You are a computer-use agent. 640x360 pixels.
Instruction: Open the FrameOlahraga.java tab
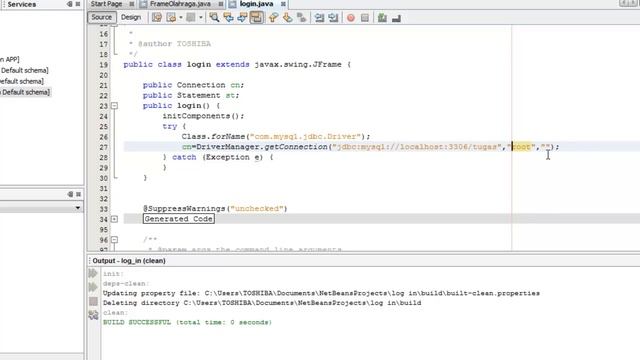click(x=180, y=4)
